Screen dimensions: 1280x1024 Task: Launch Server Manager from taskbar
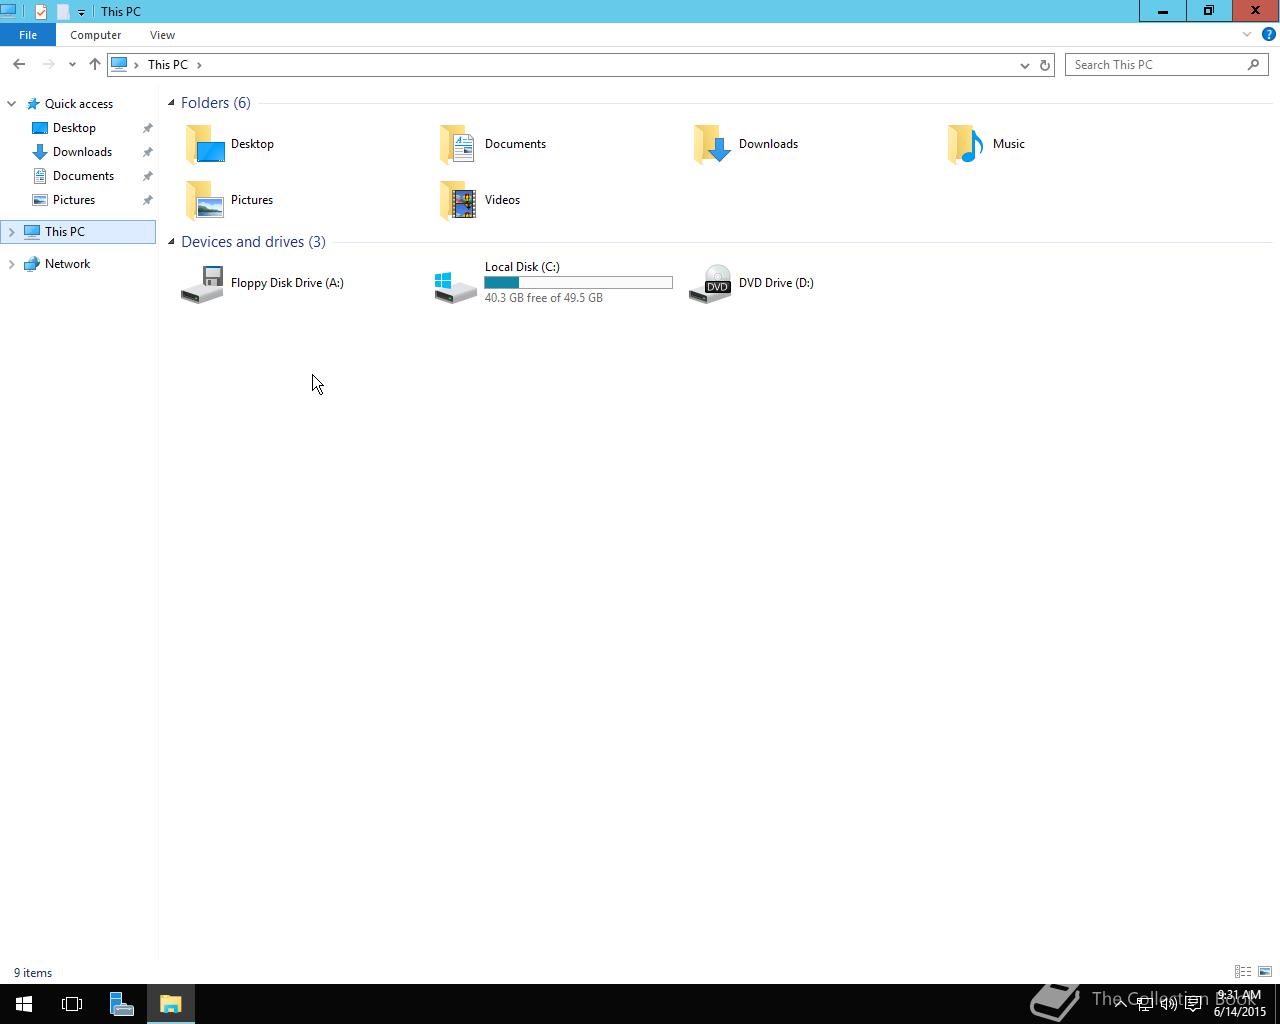(121, 1004)
